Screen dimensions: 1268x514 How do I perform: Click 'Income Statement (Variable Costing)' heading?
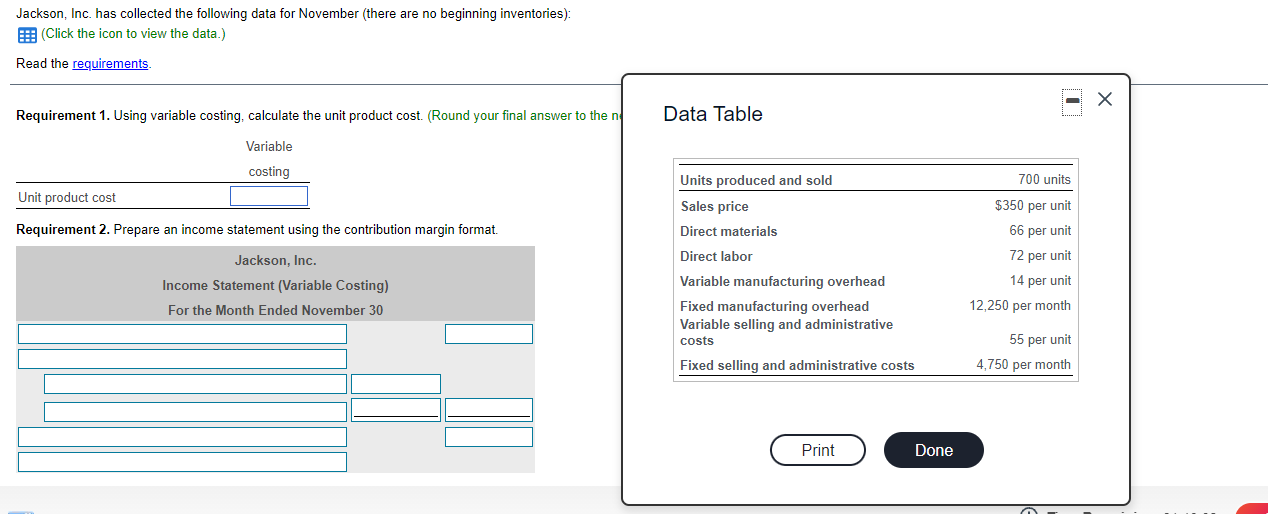275,286
